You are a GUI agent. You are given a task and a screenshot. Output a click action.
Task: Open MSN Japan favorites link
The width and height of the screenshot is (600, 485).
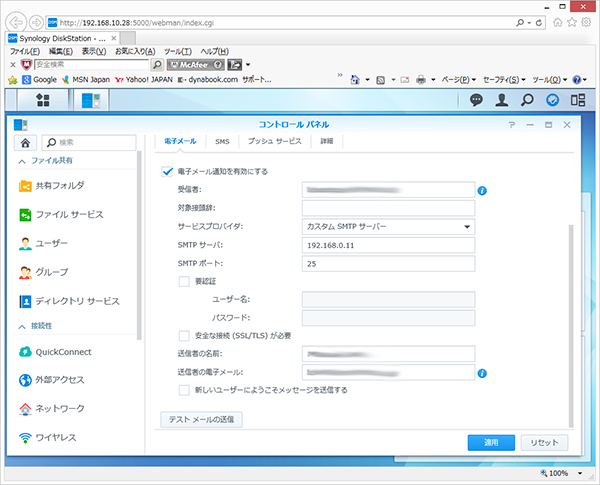[86, 80]
